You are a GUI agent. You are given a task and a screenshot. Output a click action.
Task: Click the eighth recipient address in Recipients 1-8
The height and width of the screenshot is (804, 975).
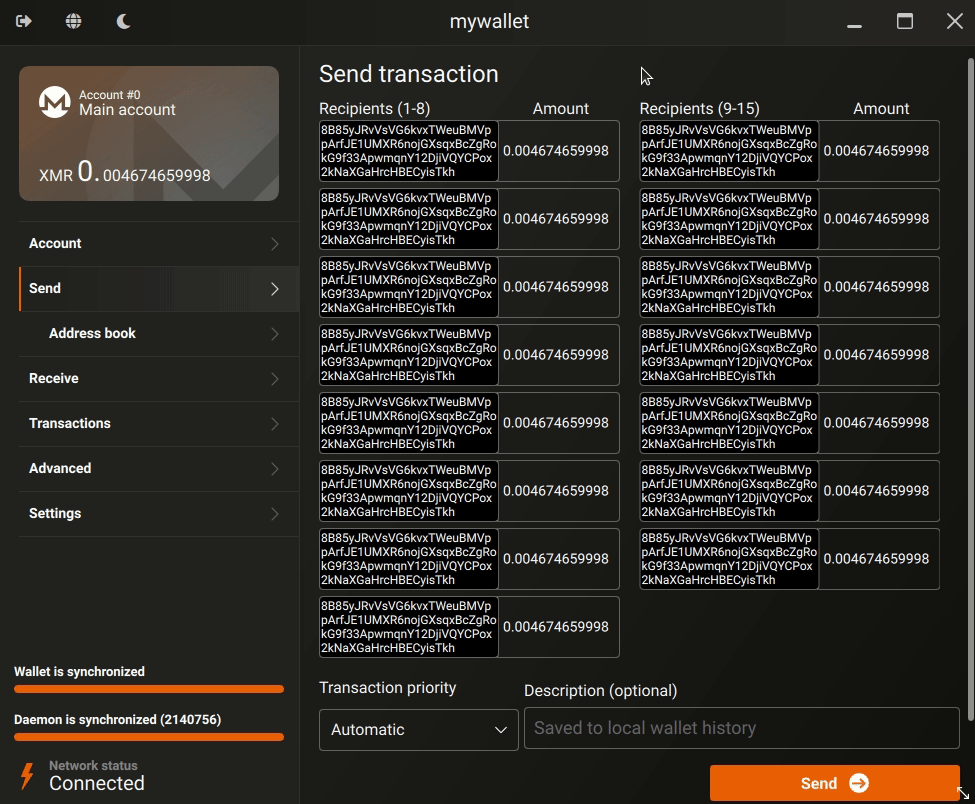pos(409,627)
